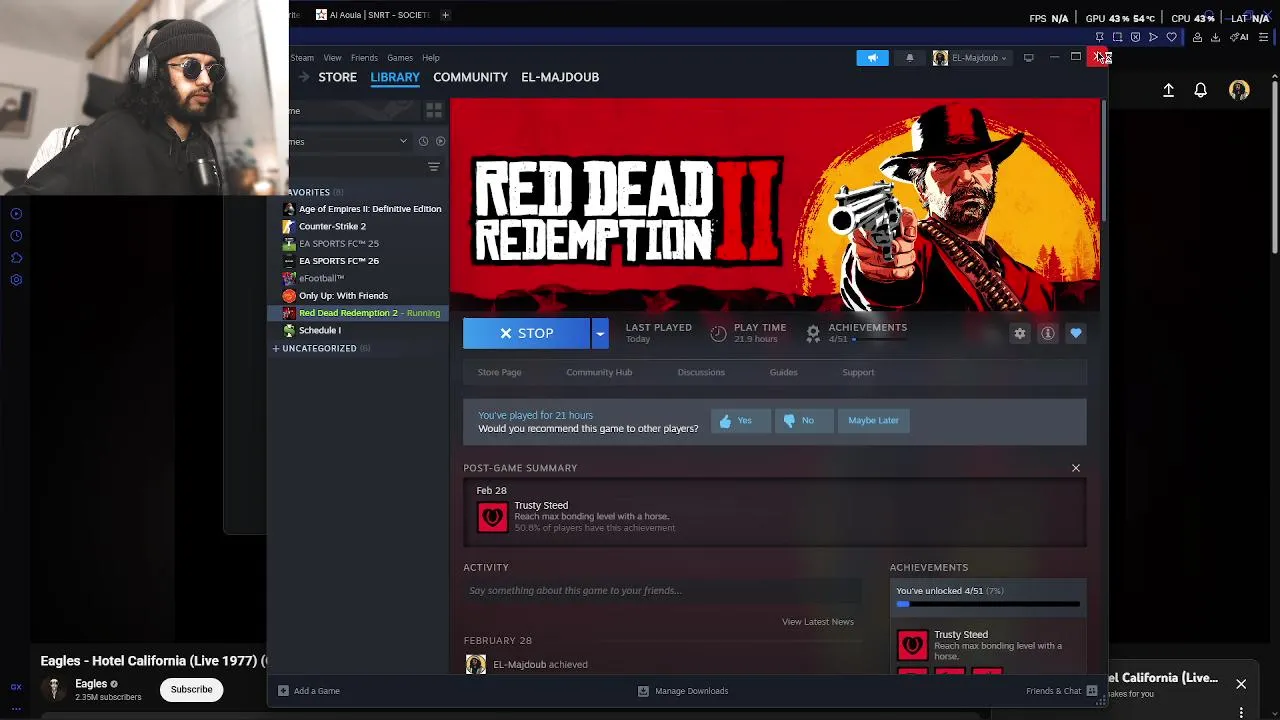Stop Red Dead Redemption 2
The width and height of the screenshot is (1280, 720).
pyautogui.click(x=527, y=334)
